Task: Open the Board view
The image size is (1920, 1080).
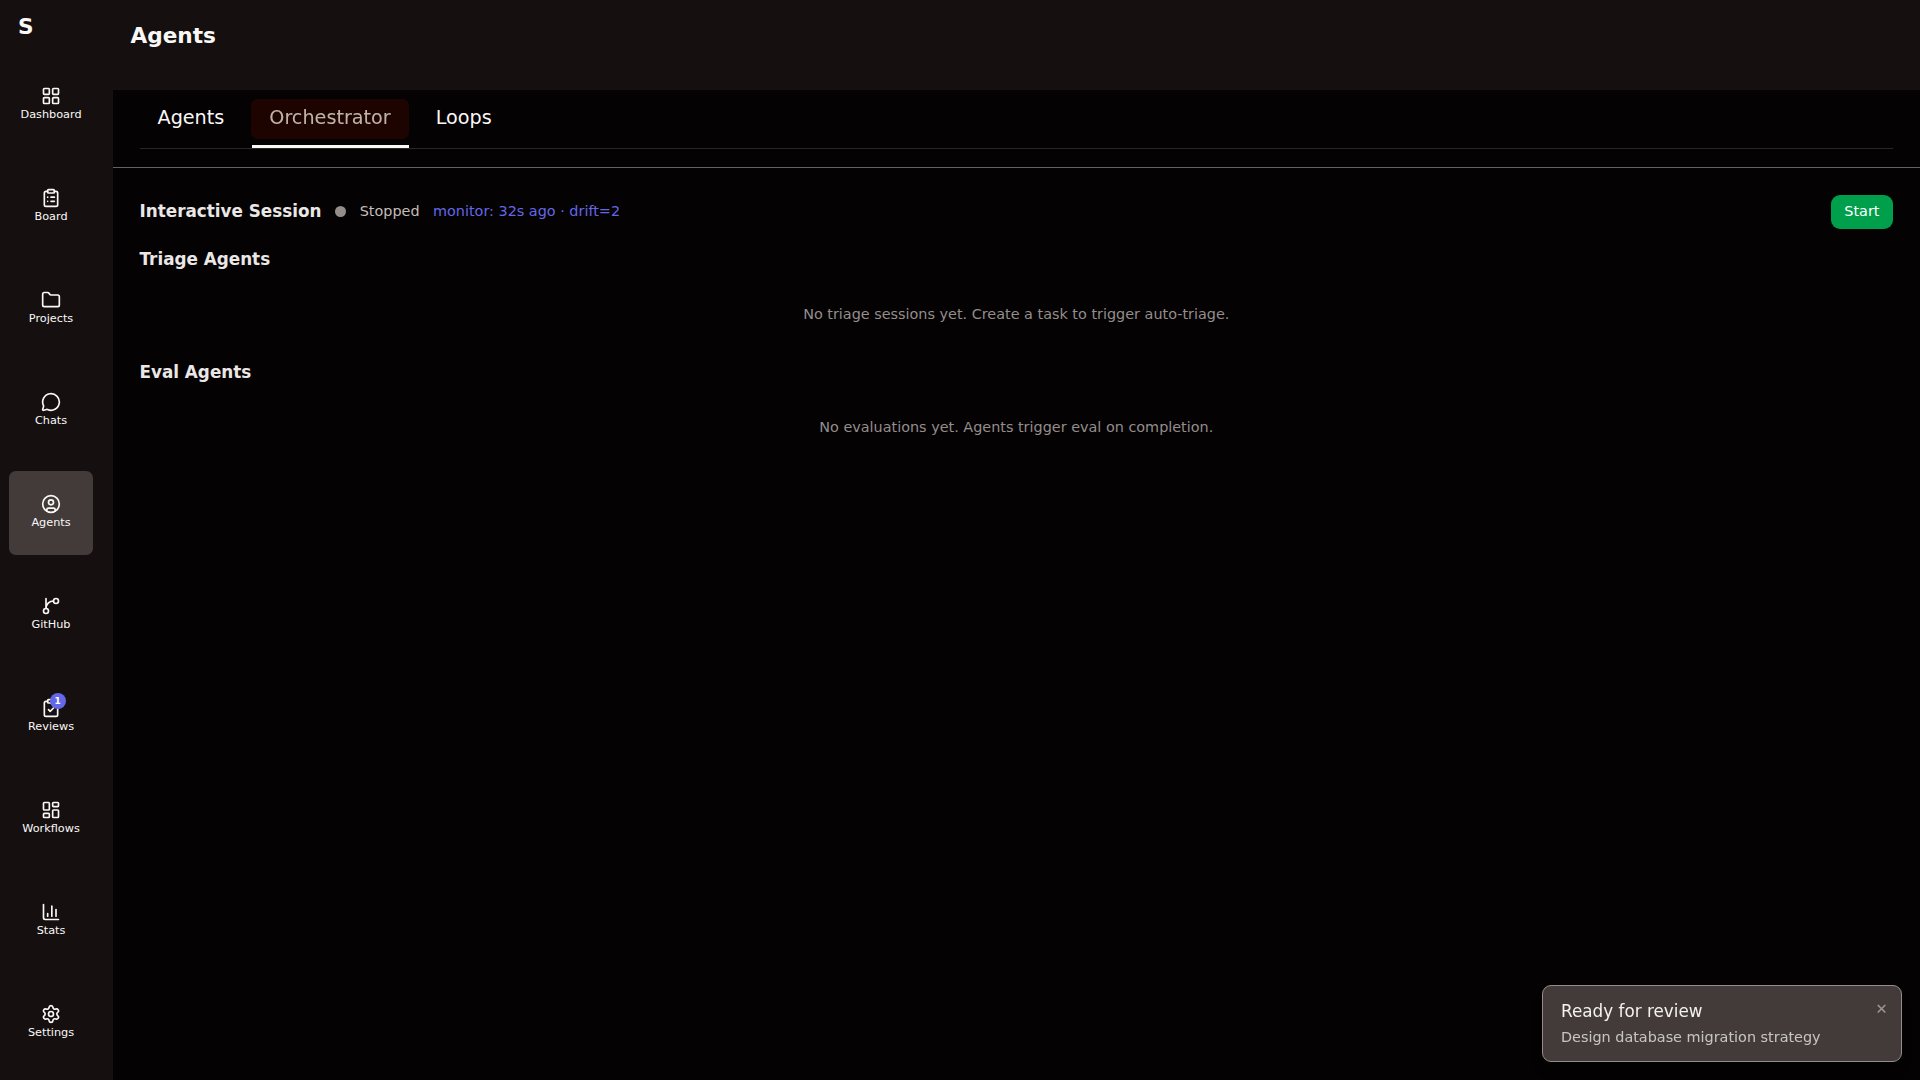Action: tap(50, 204)
